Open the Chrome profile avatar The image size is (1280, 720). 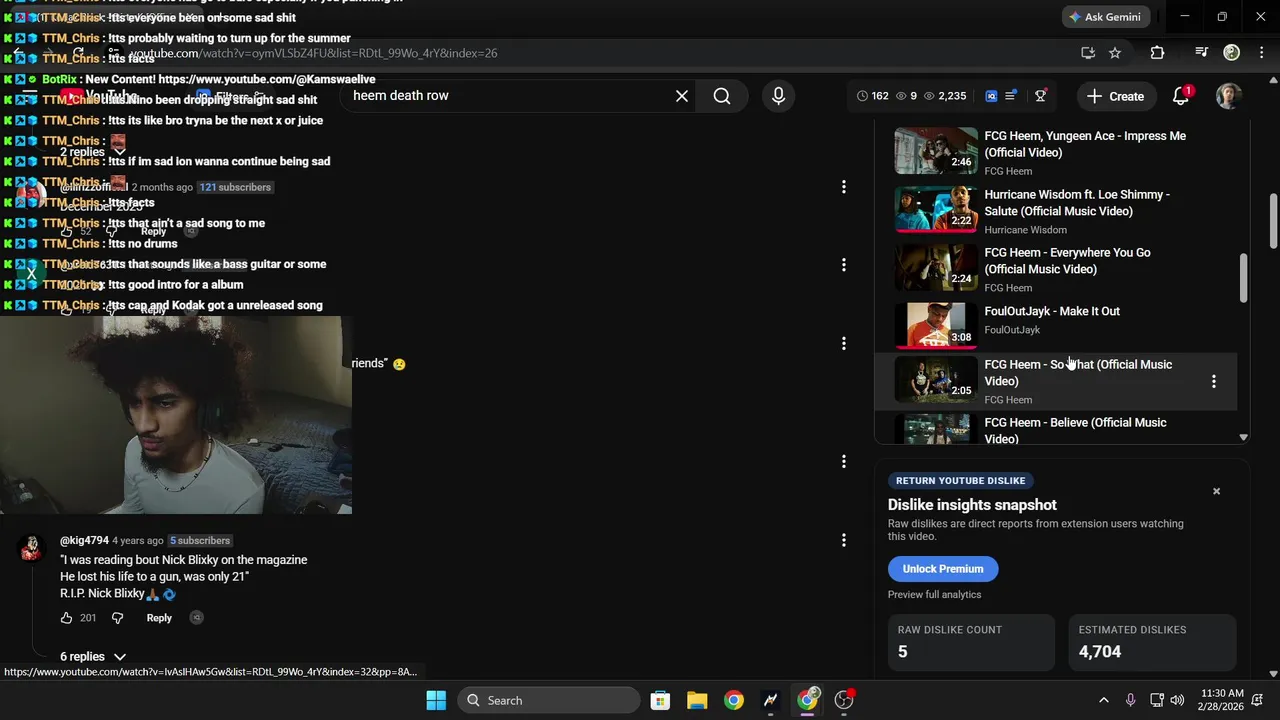click(x=1232, y=53)
